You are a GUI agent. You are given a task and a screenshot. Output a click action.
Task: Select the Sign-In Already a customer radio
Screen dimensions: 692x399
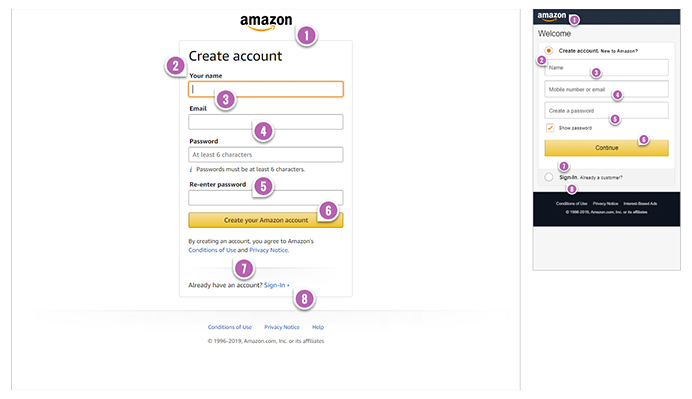click(549, 177)
